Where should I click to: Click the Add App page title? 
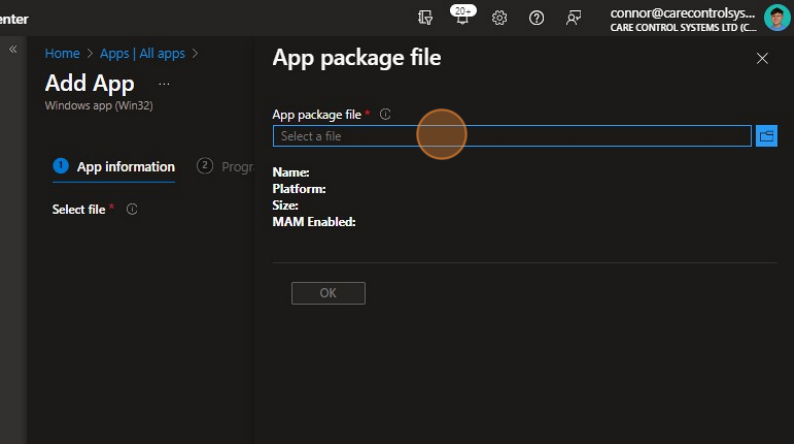90,83
